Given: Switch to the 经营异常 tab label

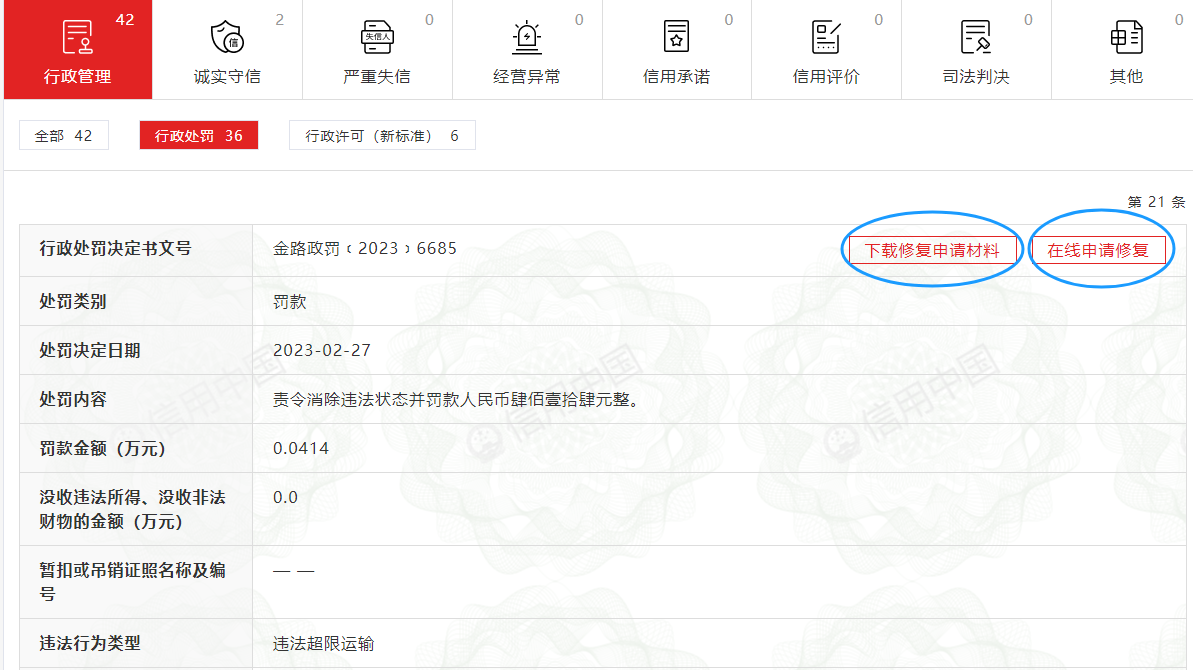Looking at the screenshot, I should [527, 77].
